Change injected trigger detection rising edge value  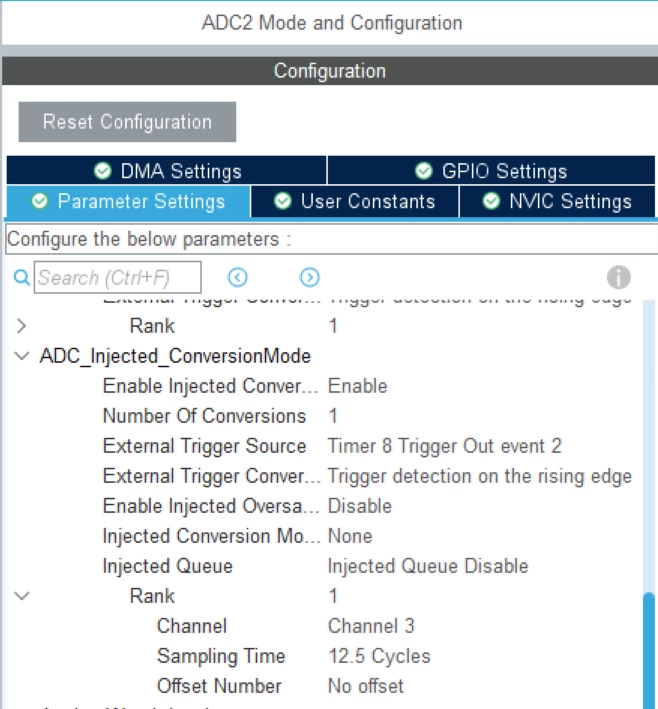pos(479,476)
